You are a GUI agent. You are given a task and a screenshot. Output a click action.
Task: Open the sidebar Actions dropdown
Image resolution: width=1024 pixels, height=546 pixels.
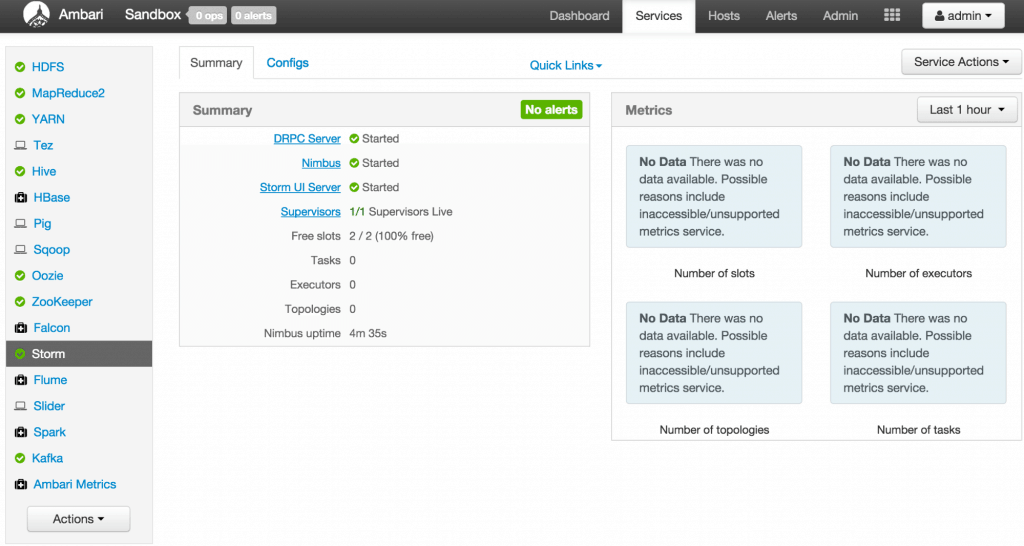tap(78, 519)
